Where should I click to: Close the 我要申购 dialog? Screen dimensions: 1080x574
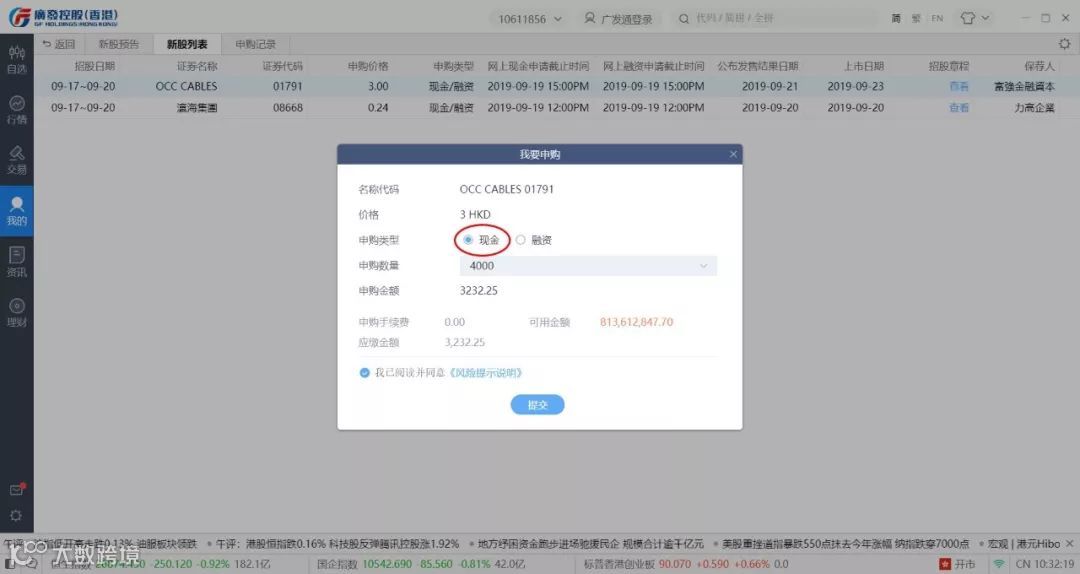pyautogui.click(x=733, y=154)
